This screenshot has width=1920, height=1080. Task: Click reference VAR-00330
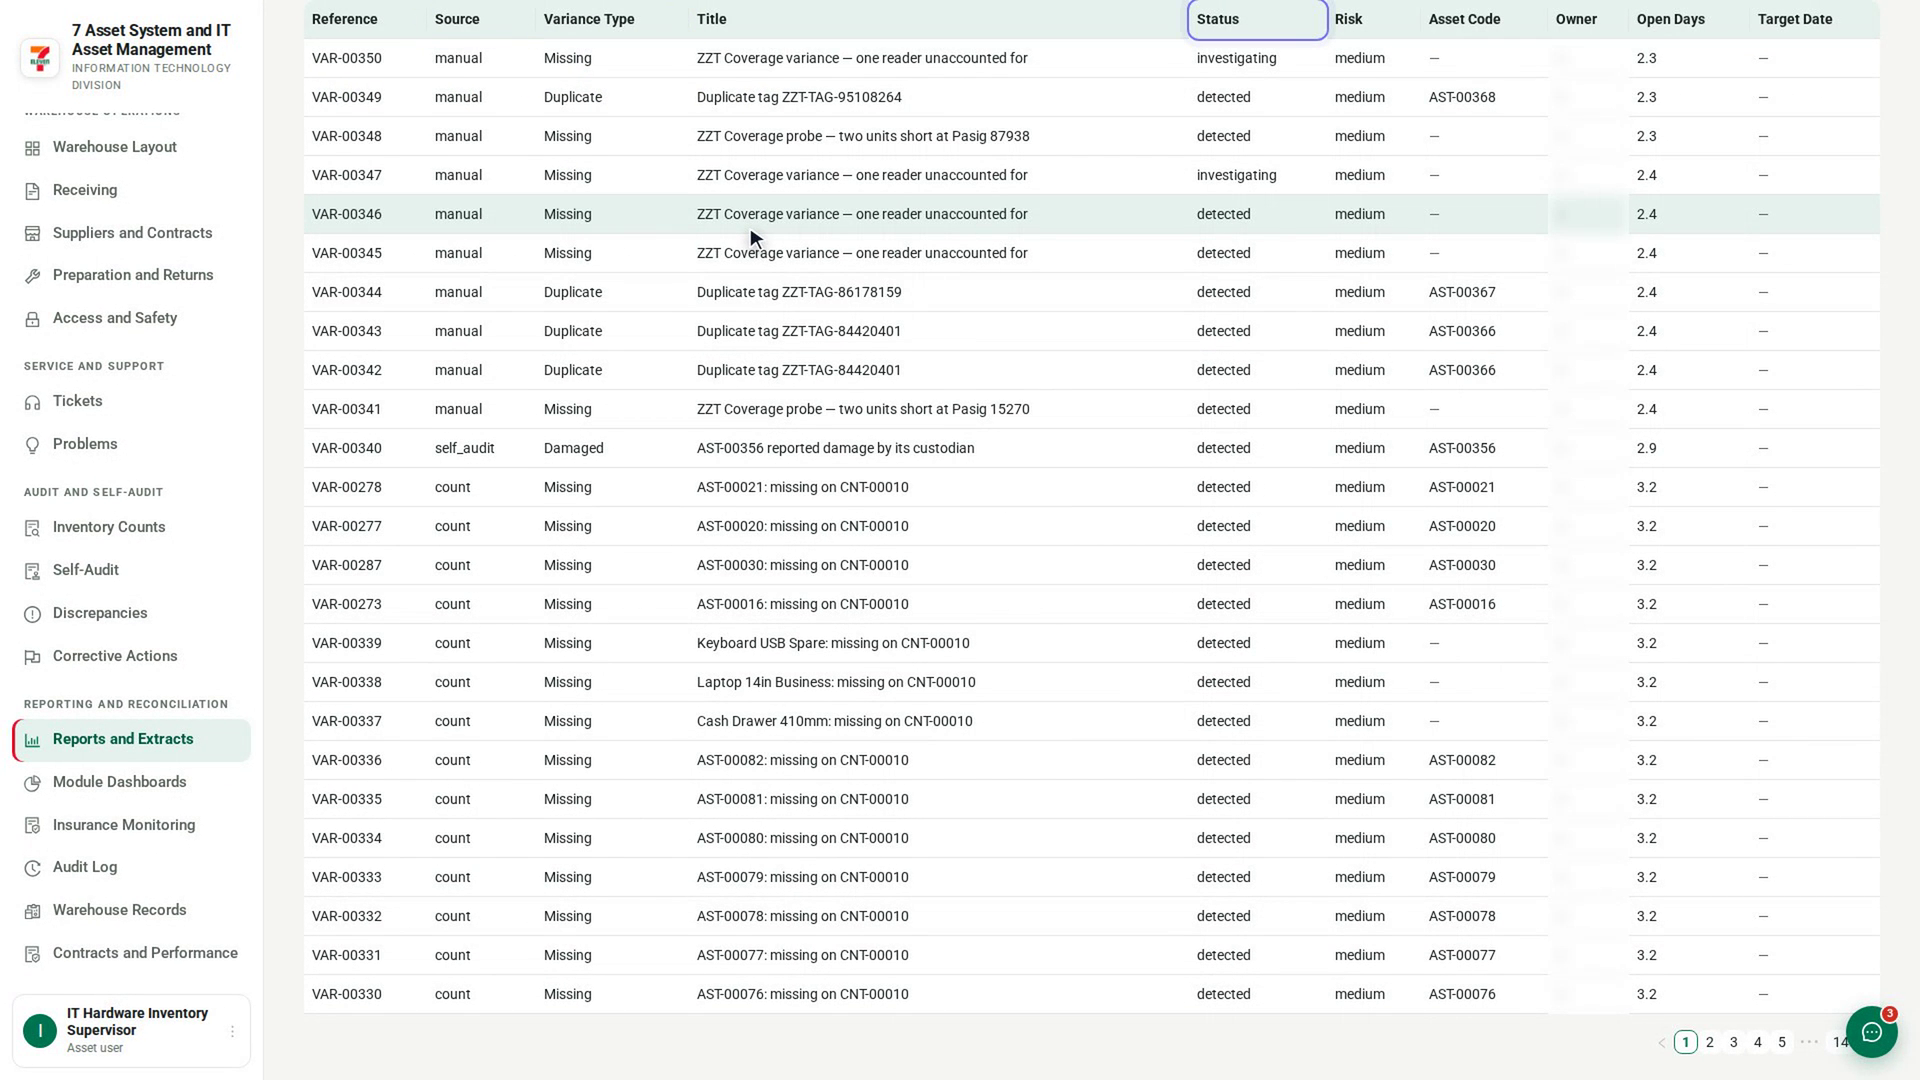(347, 994)
